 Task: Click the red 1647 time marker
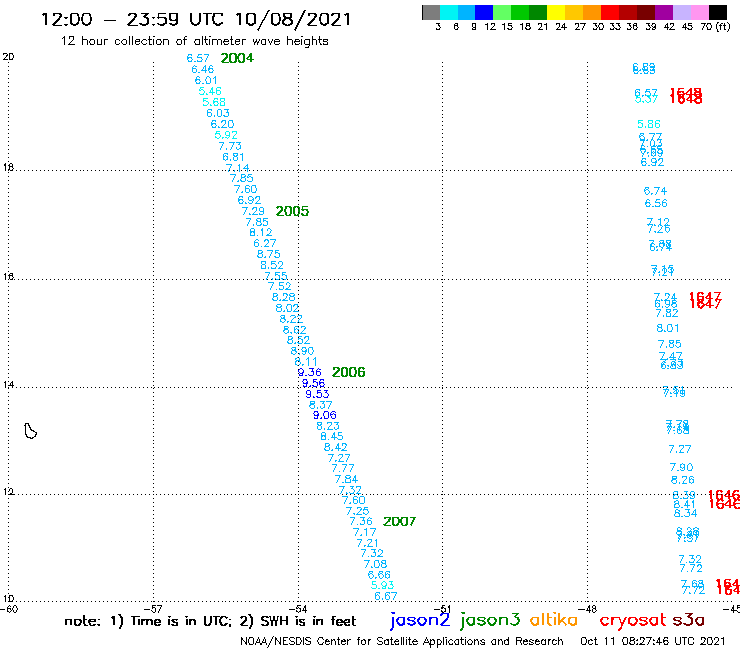[705, 300]
